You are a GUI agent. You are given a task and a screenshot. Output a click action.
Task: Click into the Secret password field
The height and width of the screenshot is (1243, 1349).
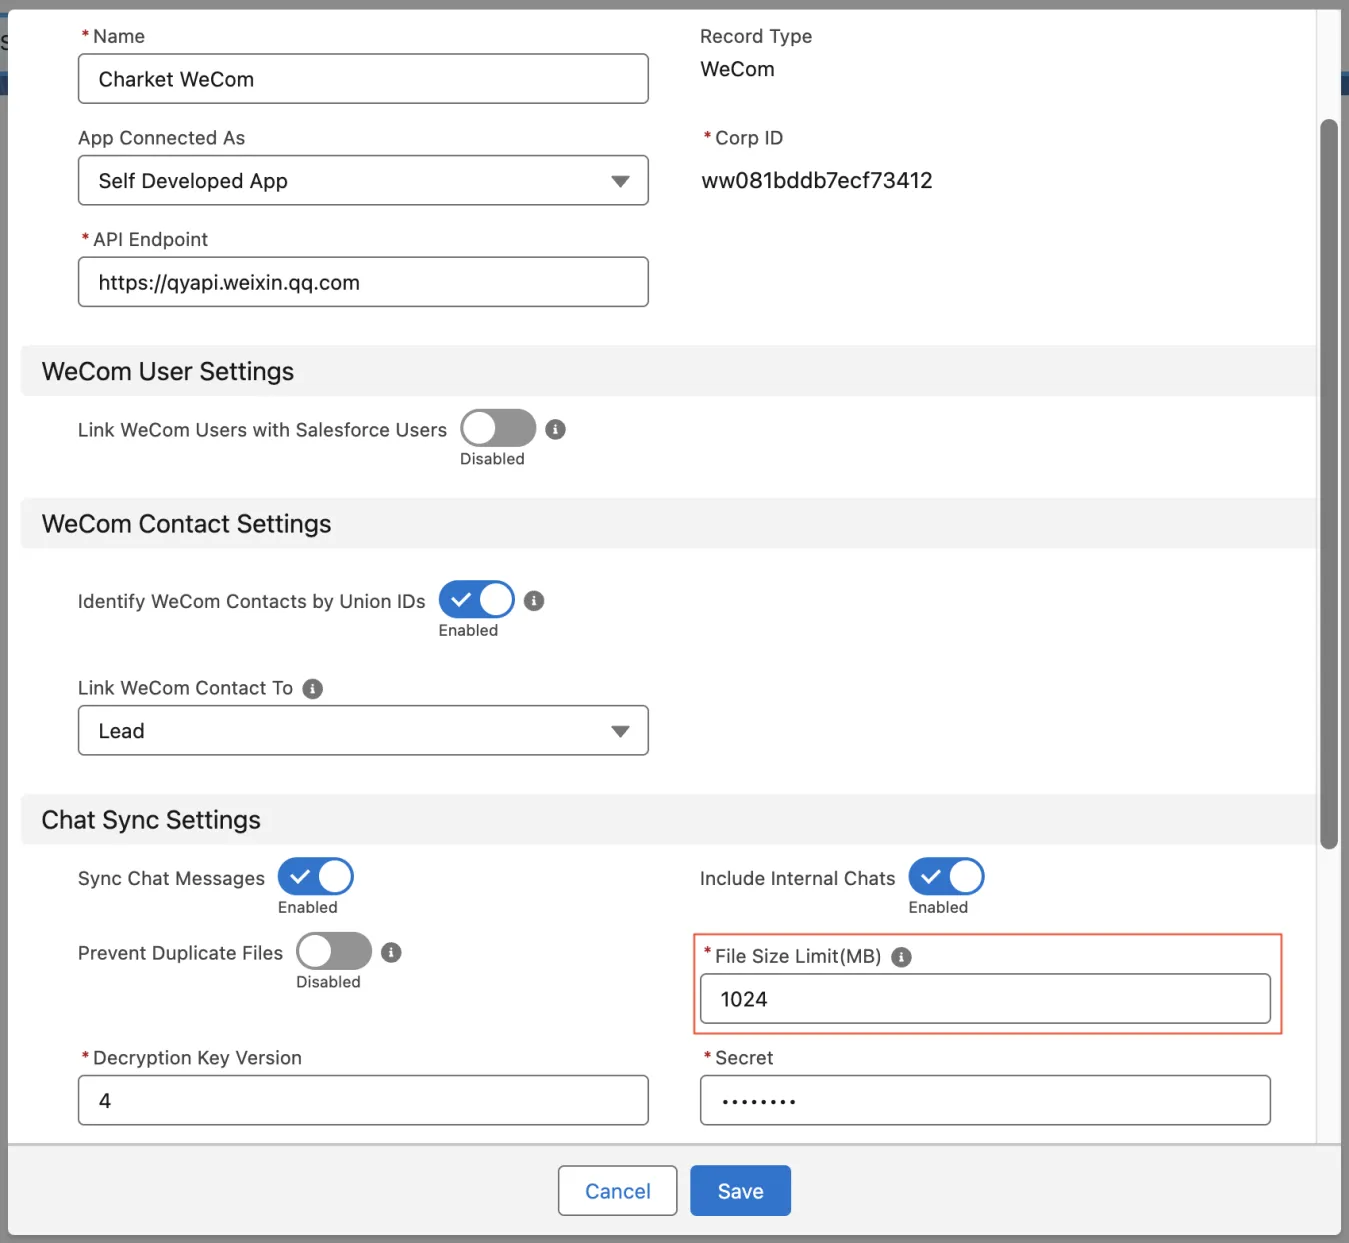985,1101
